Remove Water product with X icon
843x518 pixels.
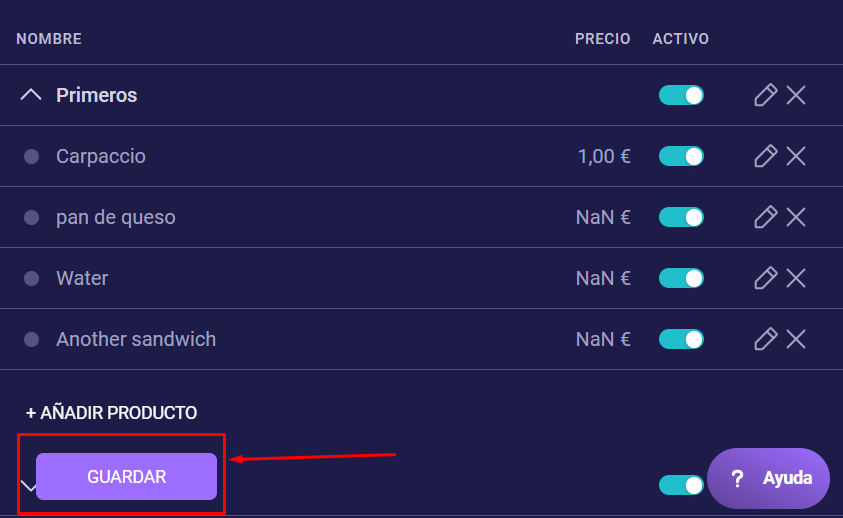click(x=796, y=278)
